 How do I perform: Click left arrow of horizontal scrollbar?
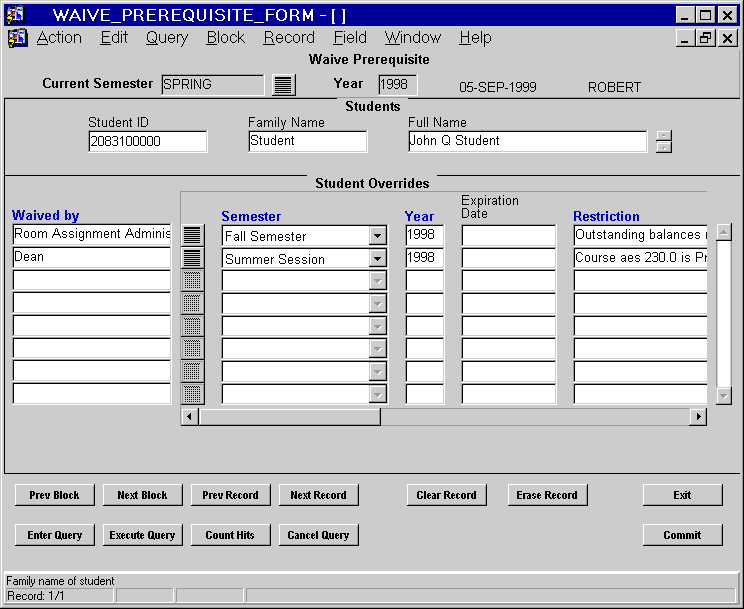(190, 417)
